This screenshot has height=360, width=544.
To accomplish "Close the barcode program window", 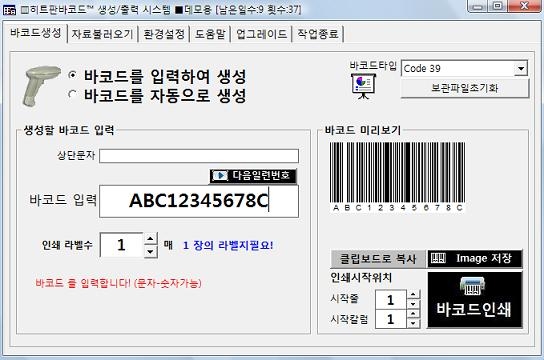I will click(x=525, y=6).
